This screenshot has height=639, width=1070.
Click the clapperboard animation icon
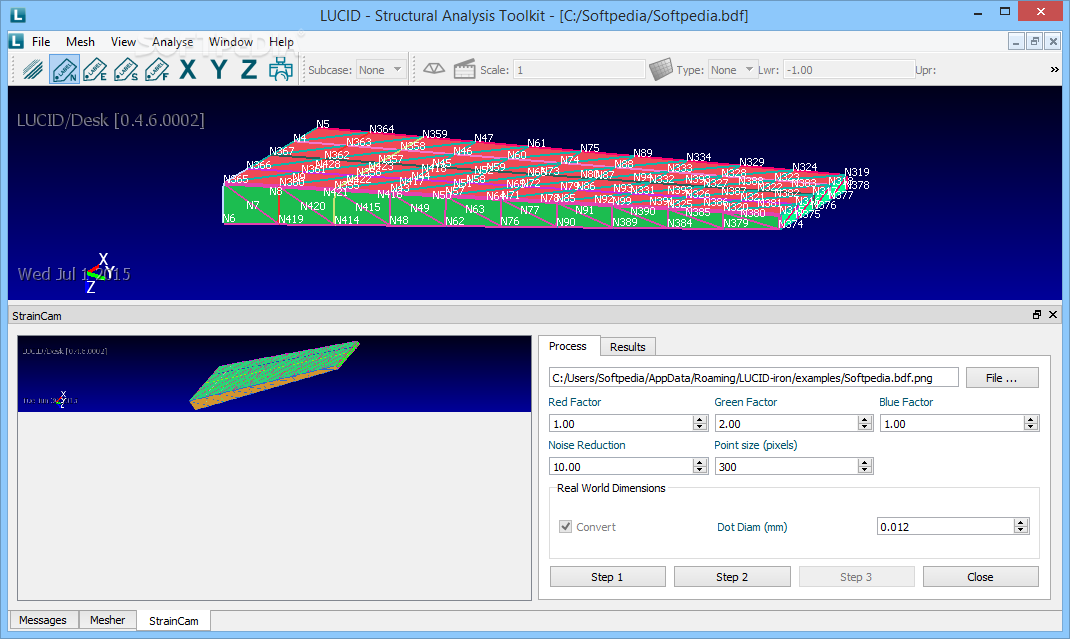465,69
